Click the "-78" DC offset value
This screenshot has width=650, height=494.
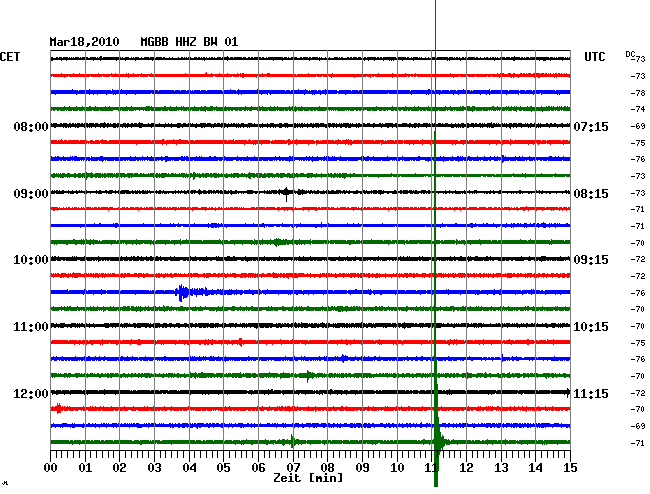point(638,93)
